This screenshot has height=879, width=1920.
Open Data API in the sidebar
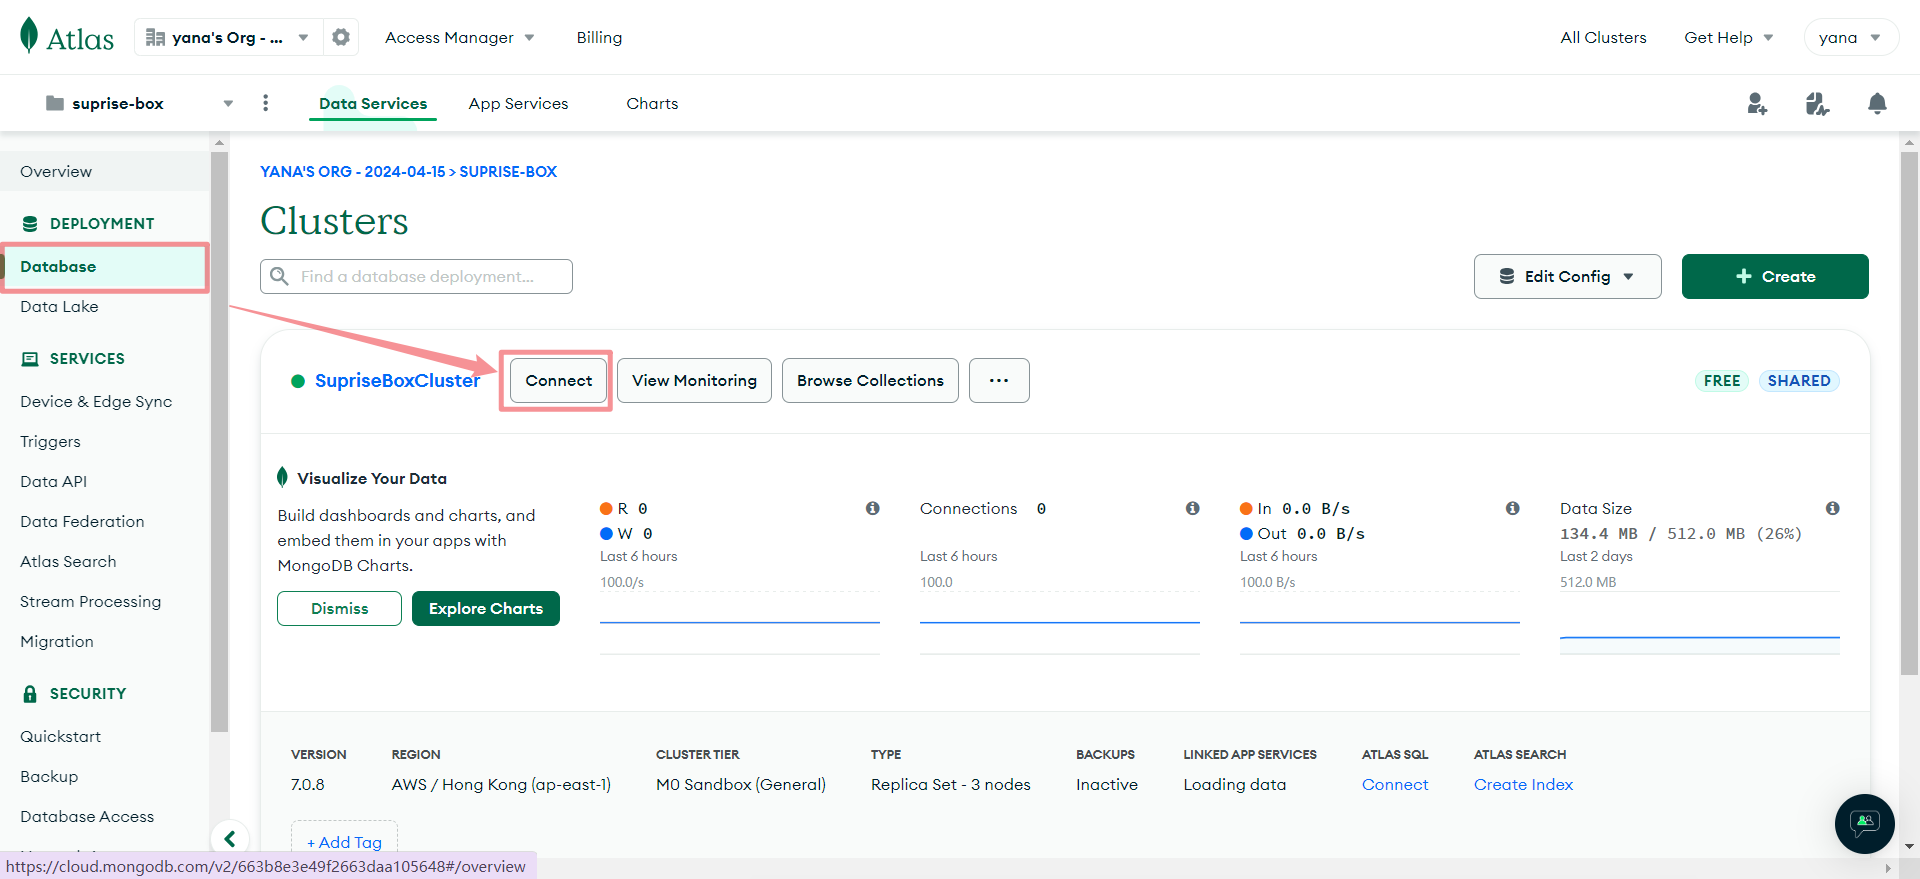(53, 481)
